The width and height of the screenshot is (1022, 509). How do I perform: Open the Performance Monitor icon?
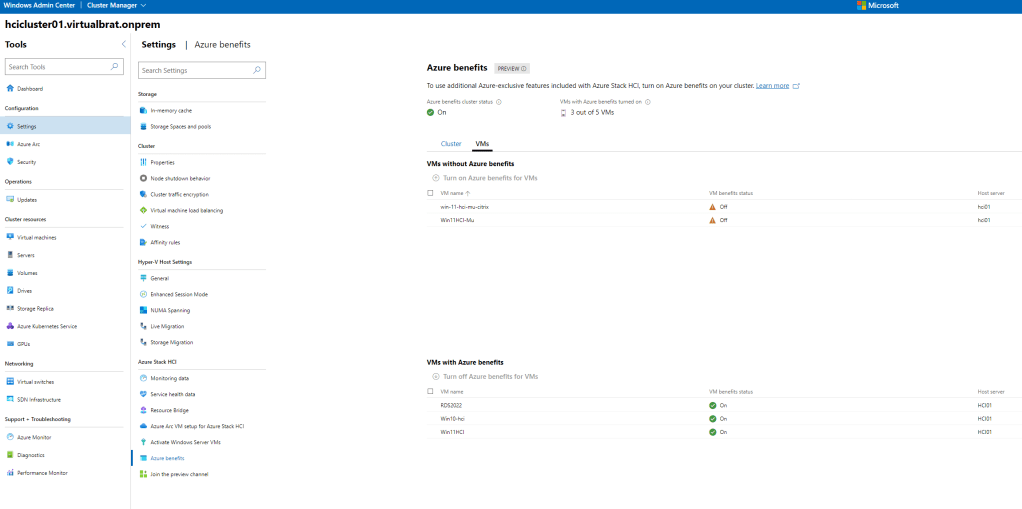[x=10, y=472]
